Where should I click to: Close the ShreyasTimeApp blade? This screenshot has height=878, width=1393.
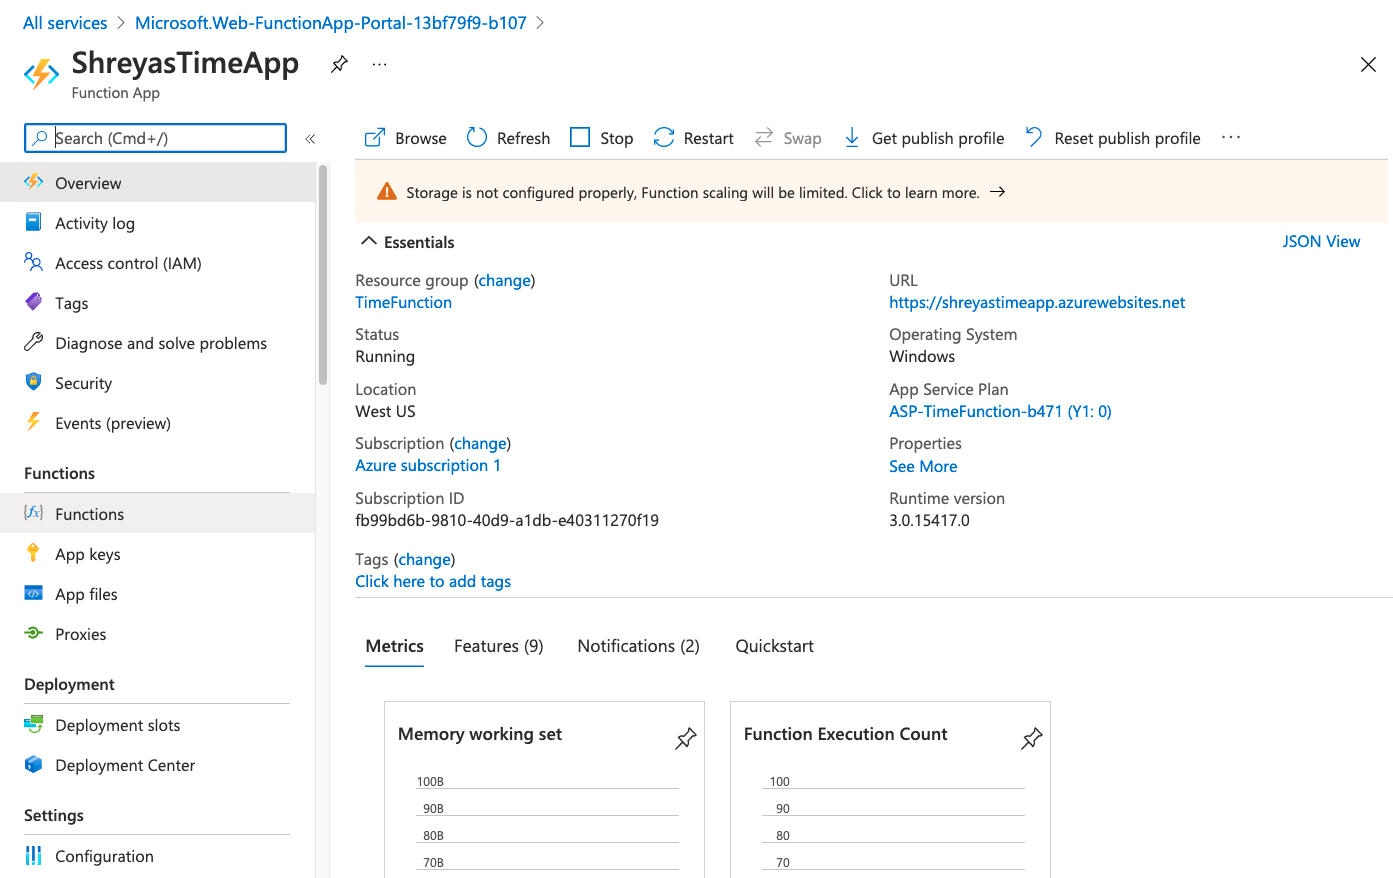coord(1368,65)
